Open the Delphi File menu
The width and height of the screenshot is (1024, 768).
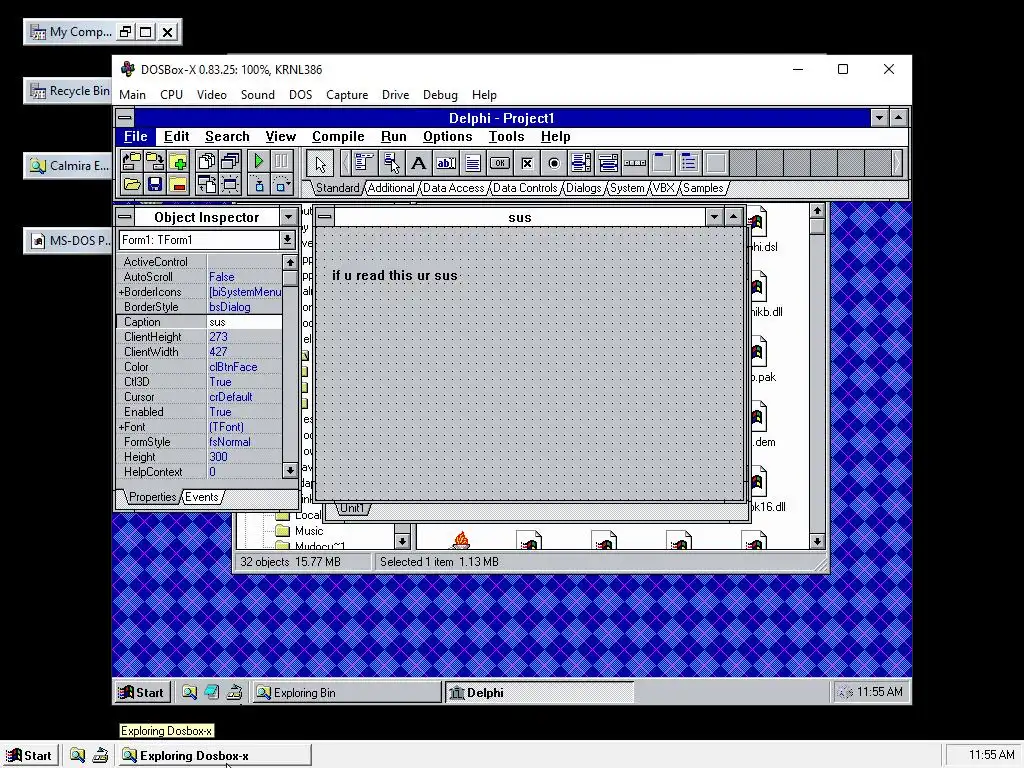pos(136,136)
